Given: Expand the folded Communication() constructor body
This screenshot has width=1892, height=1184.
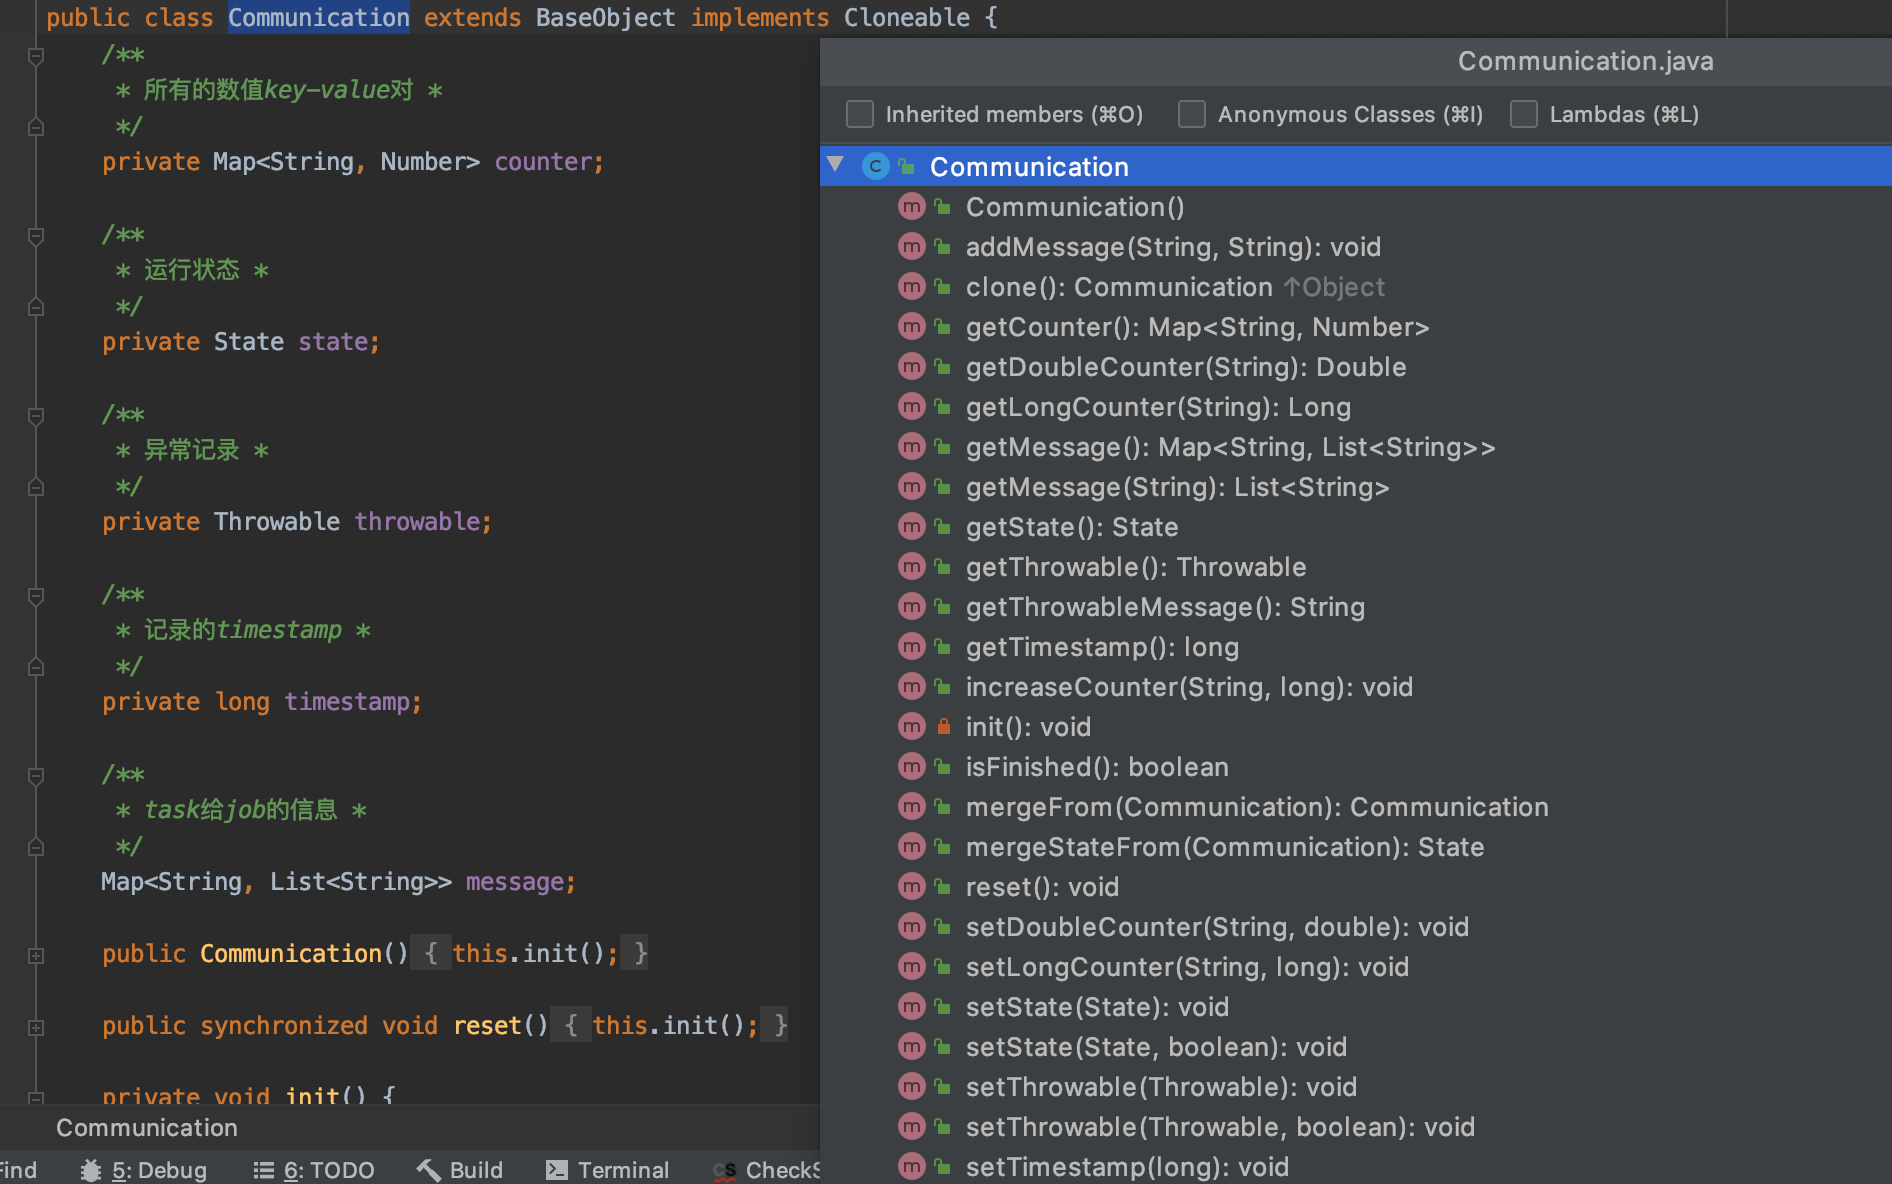Looking at the screenshot, I should coord(36,955).
